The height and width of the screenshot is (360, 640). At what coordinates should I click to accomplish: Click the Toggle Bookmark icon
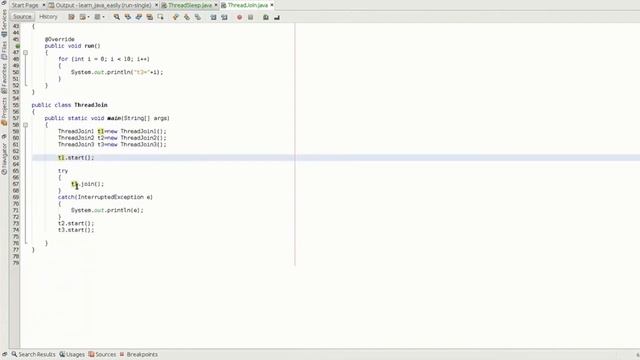tap(198, 17)
